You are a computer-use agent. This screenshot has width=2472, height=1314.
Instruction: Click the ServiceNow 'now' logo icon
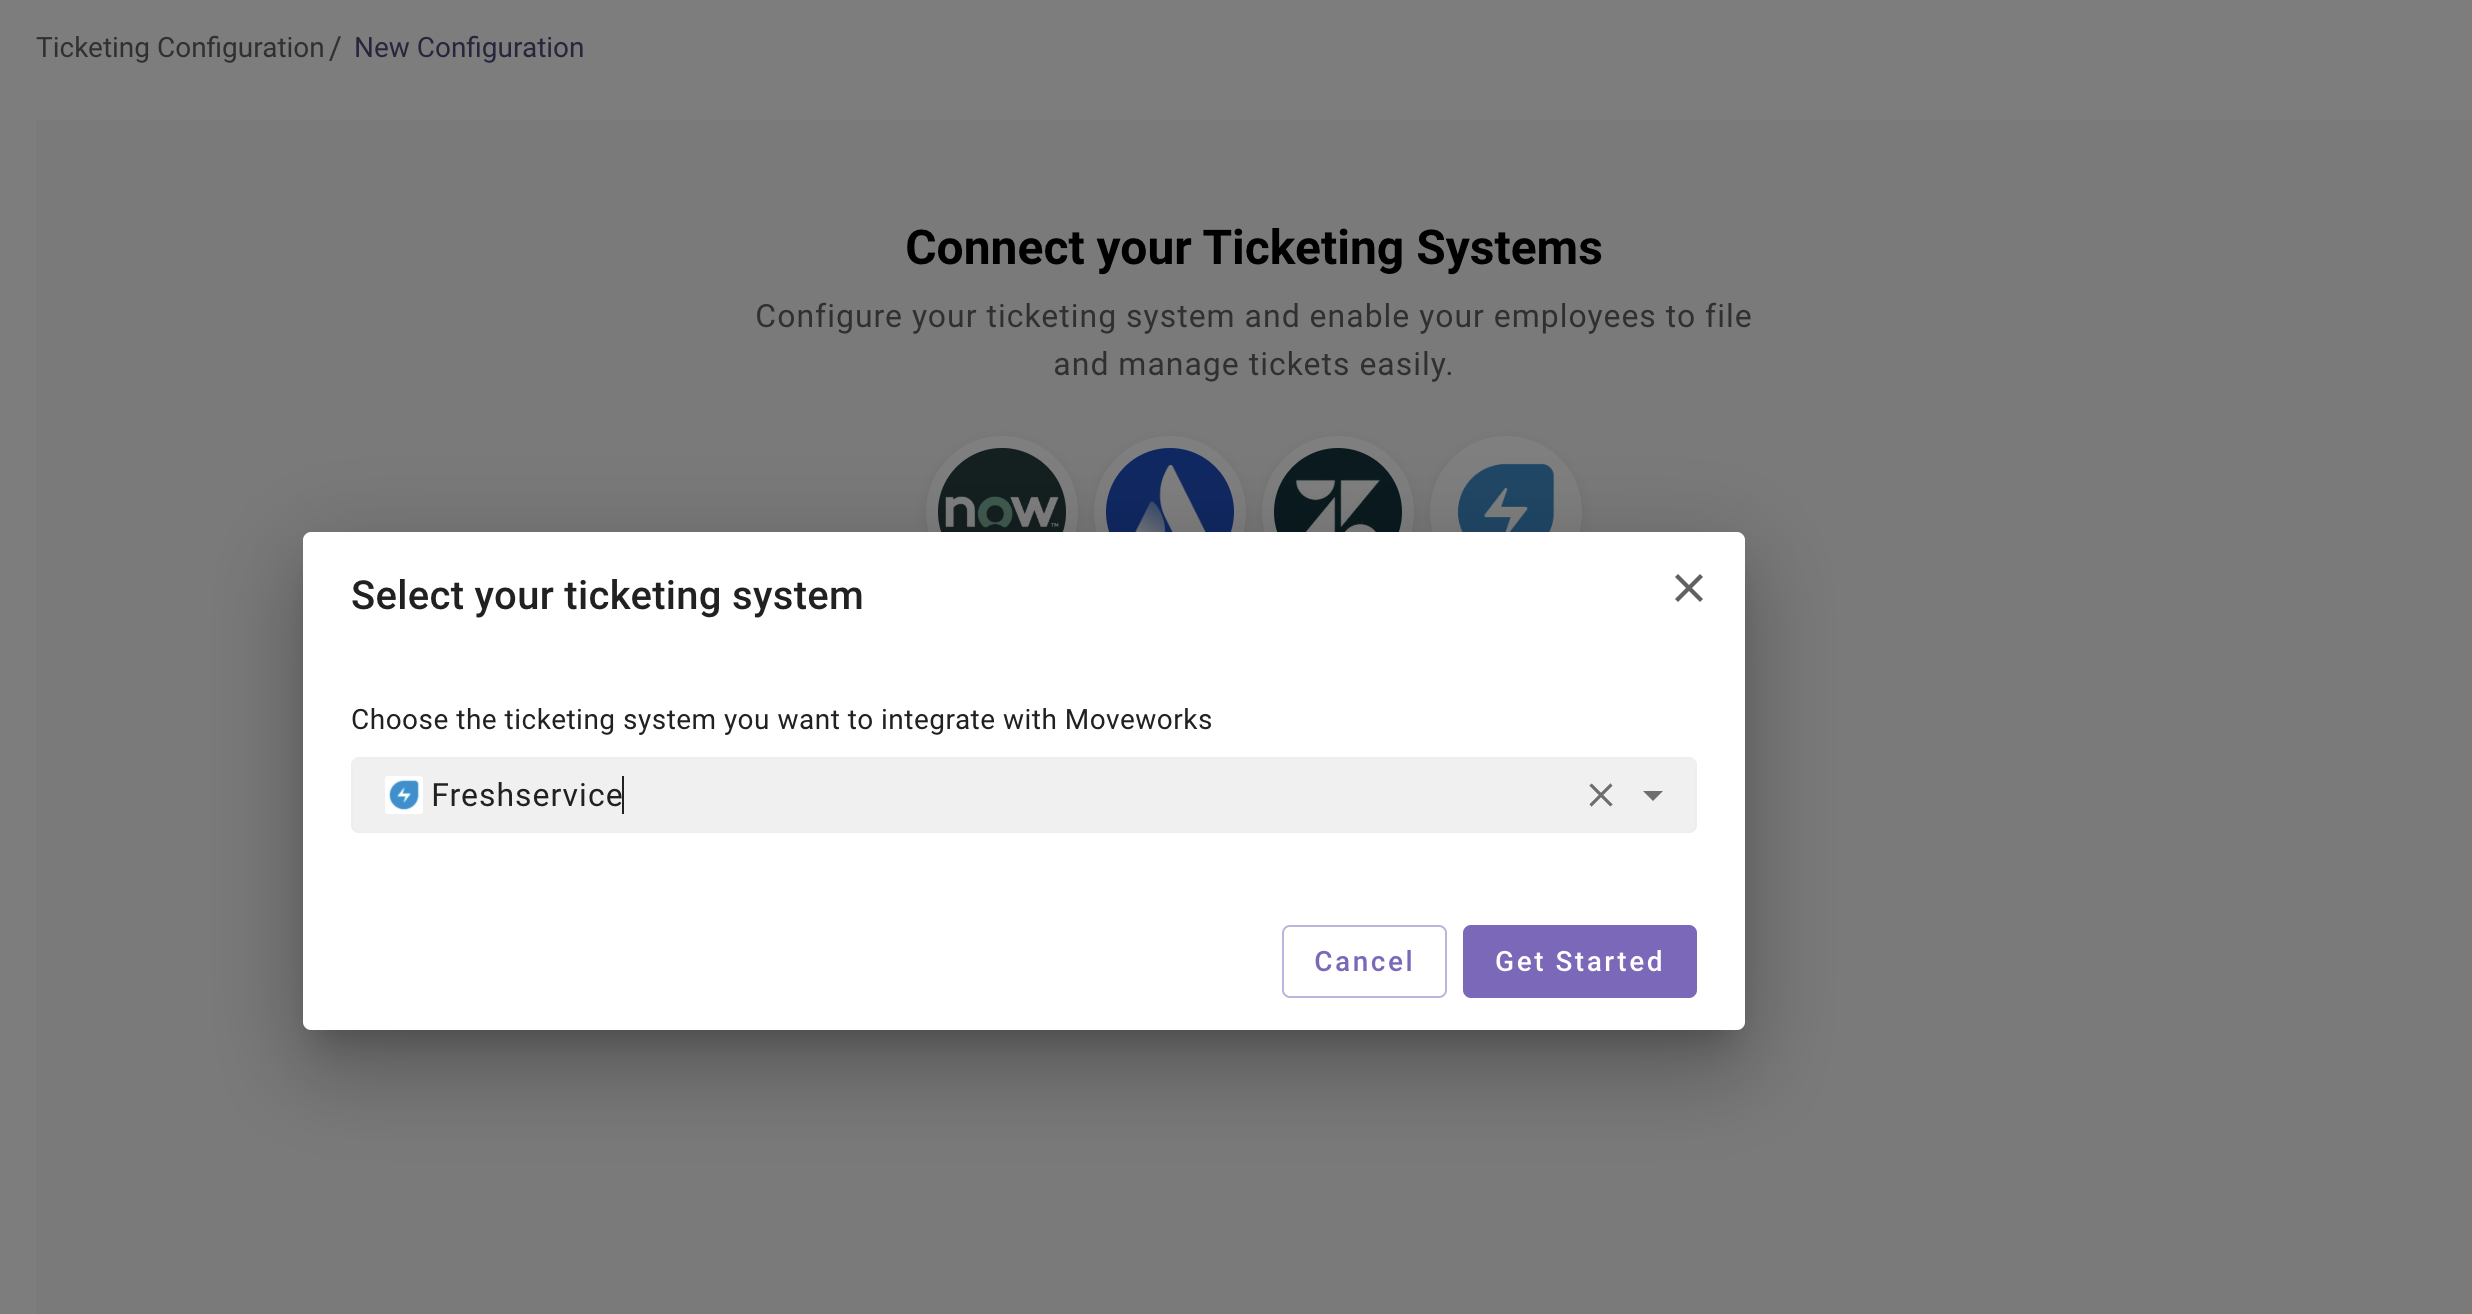point(1001,495)
